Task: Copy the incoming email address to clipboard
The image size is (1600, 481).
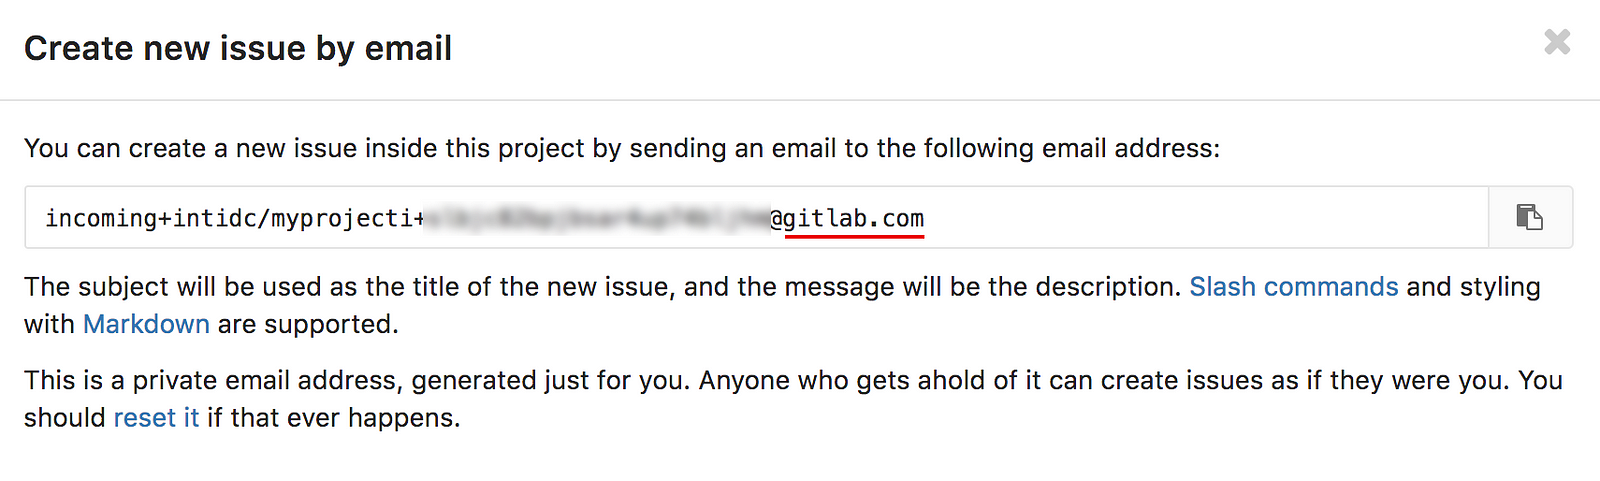Action: click(x=1530, y=217)
